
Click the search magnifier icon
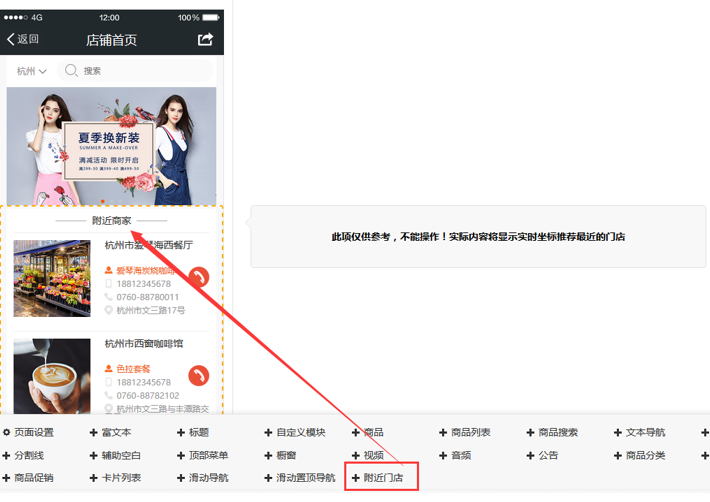71,71
